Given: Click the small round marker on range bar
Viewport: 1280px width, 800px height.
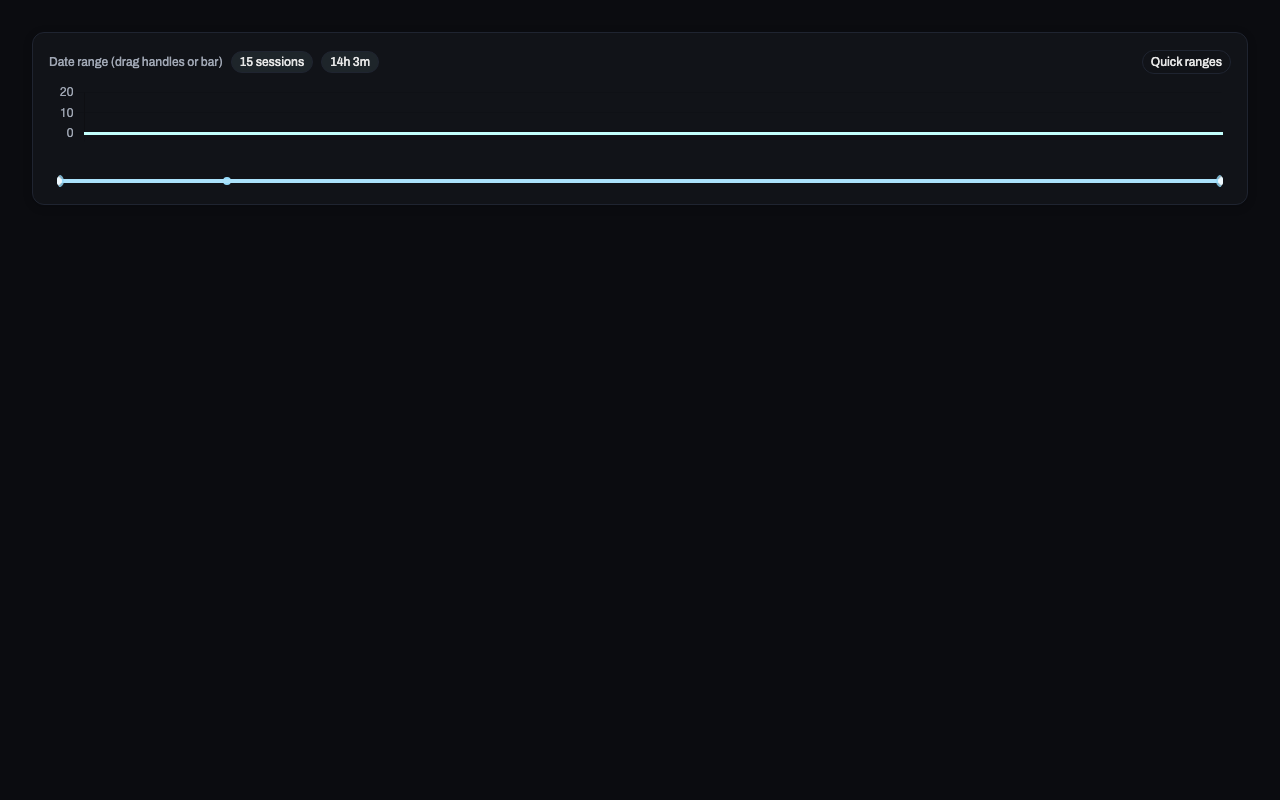Looking at the screenshot, I should point(227,181).
